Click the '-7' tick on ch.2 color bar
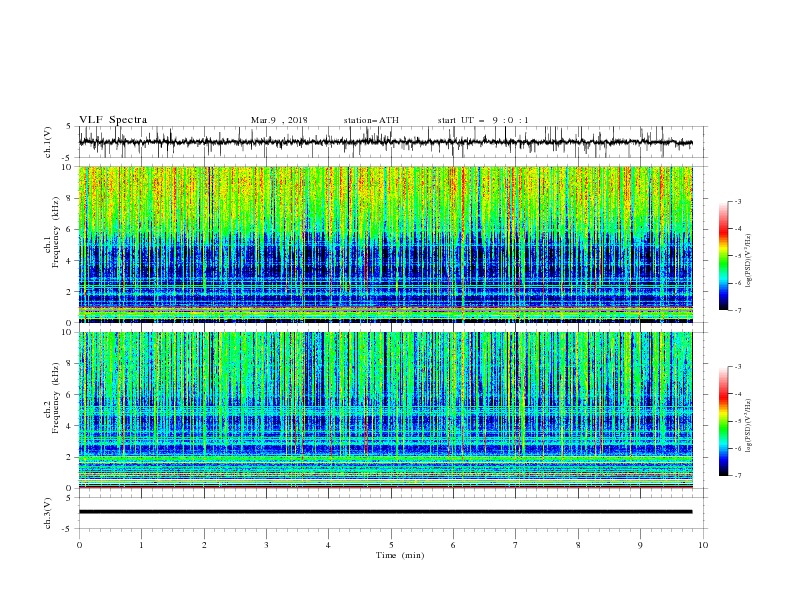 click(737, 476)
